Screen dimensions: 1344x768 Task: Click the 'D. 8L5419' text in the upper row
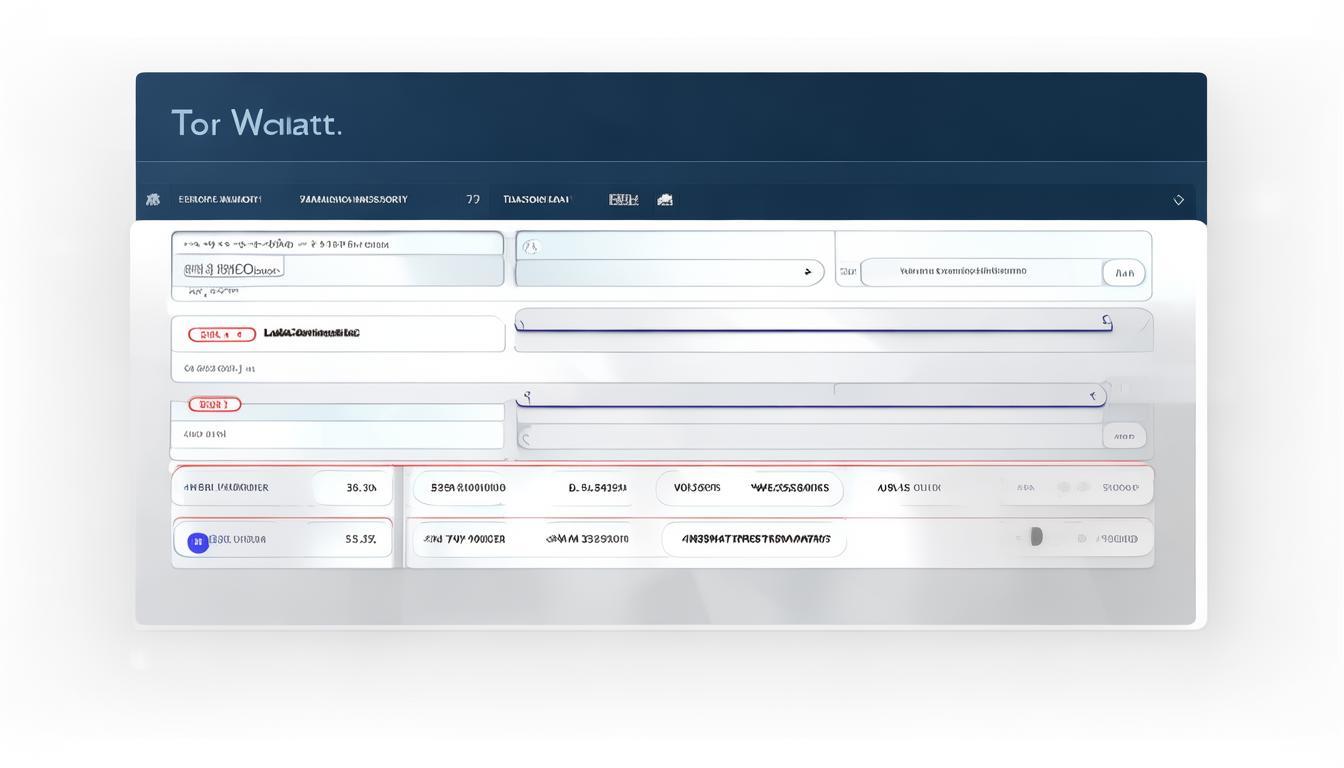(597, 488)
